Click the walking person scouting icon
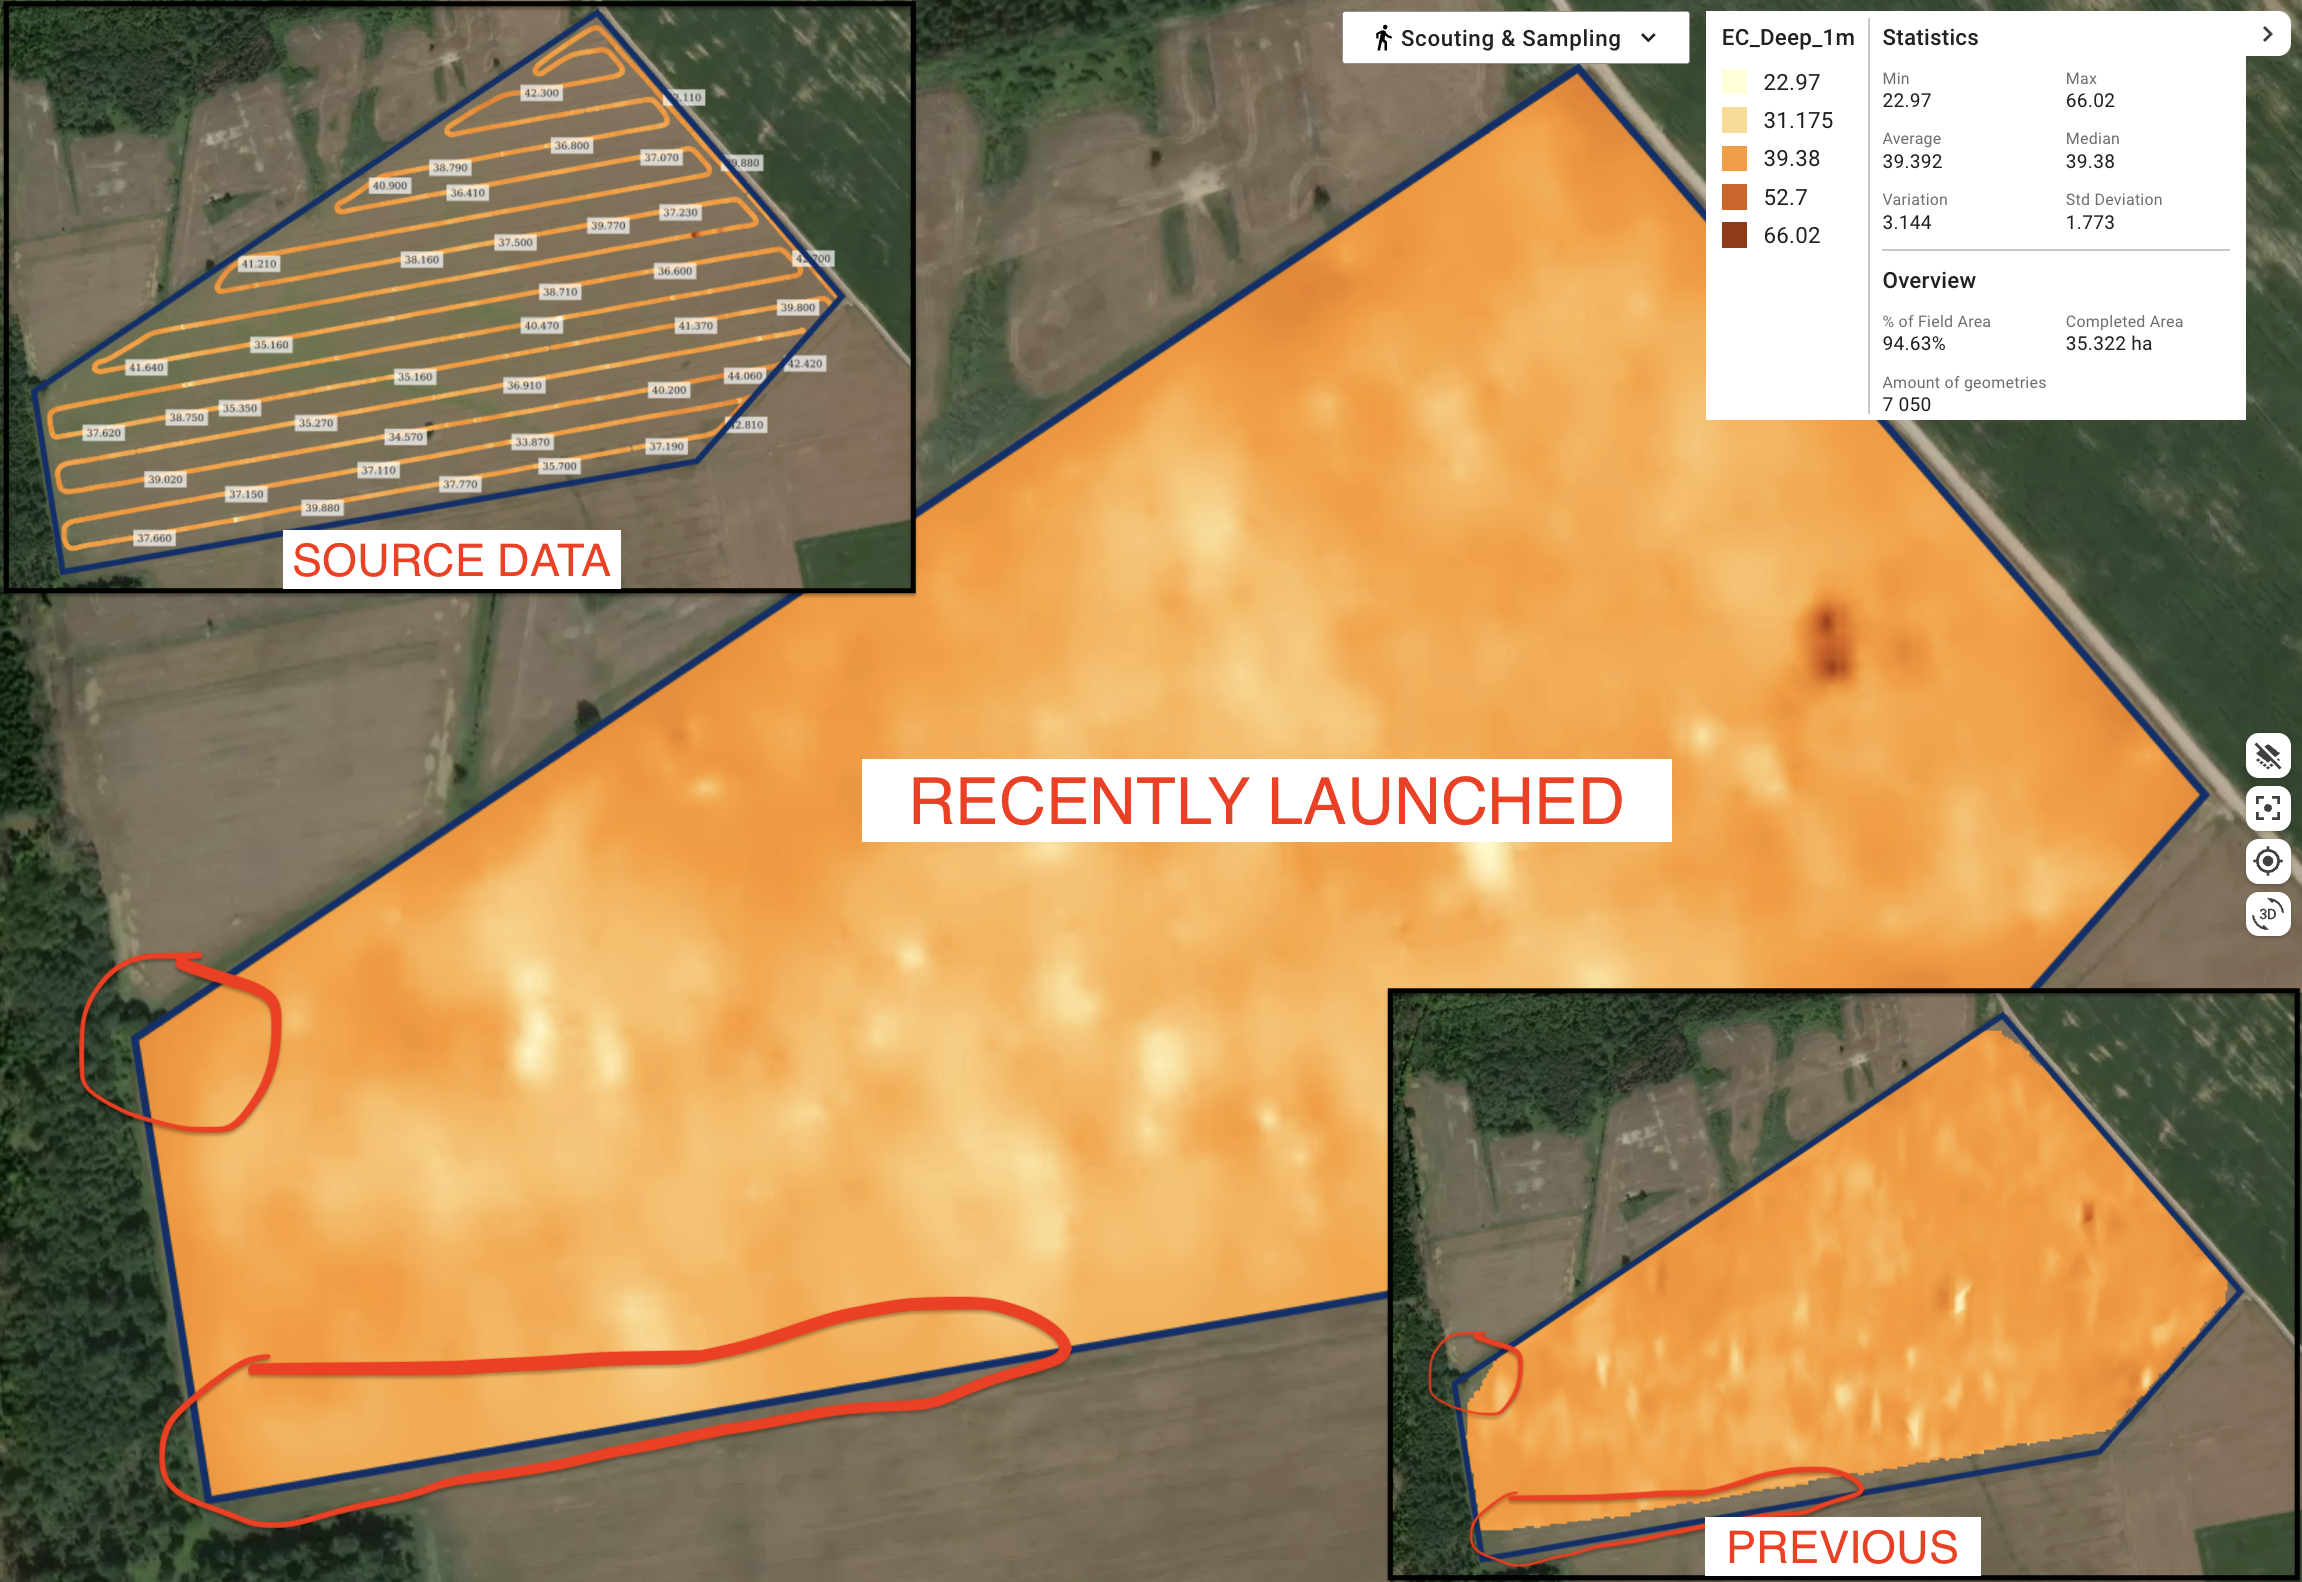 click(1383, 38)
